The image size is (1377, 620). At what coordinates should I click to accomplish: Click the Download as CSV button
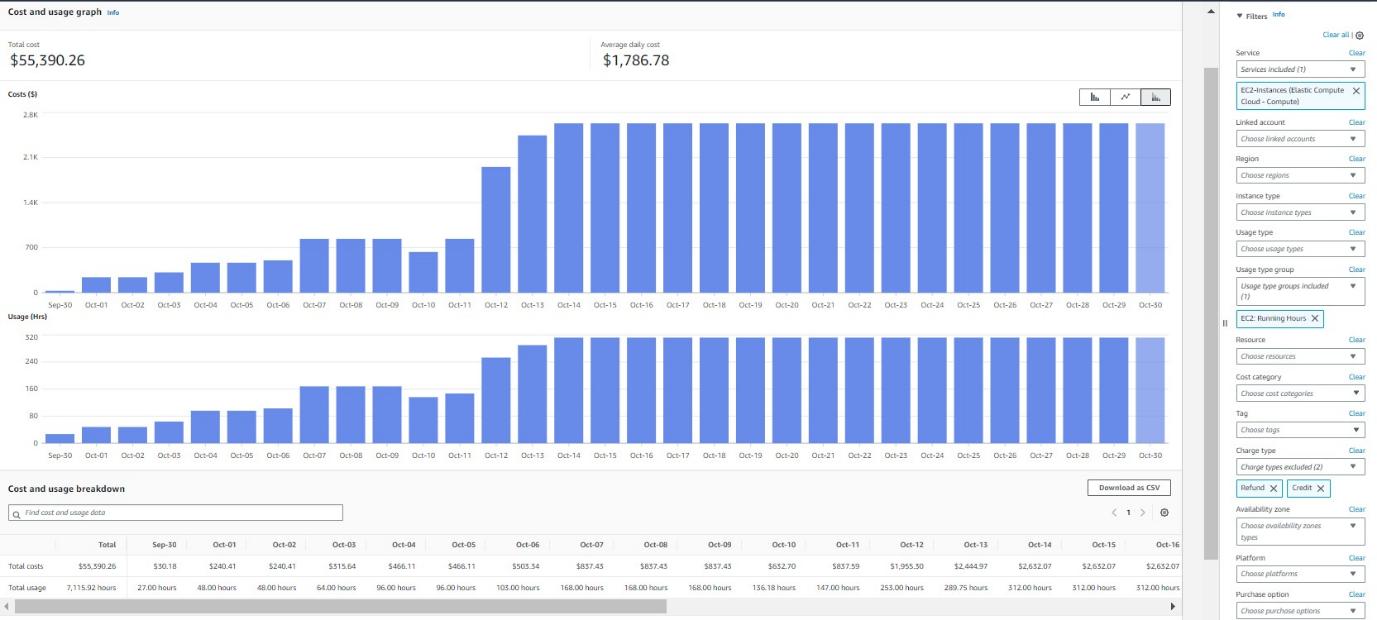(x=1128, y=488)
